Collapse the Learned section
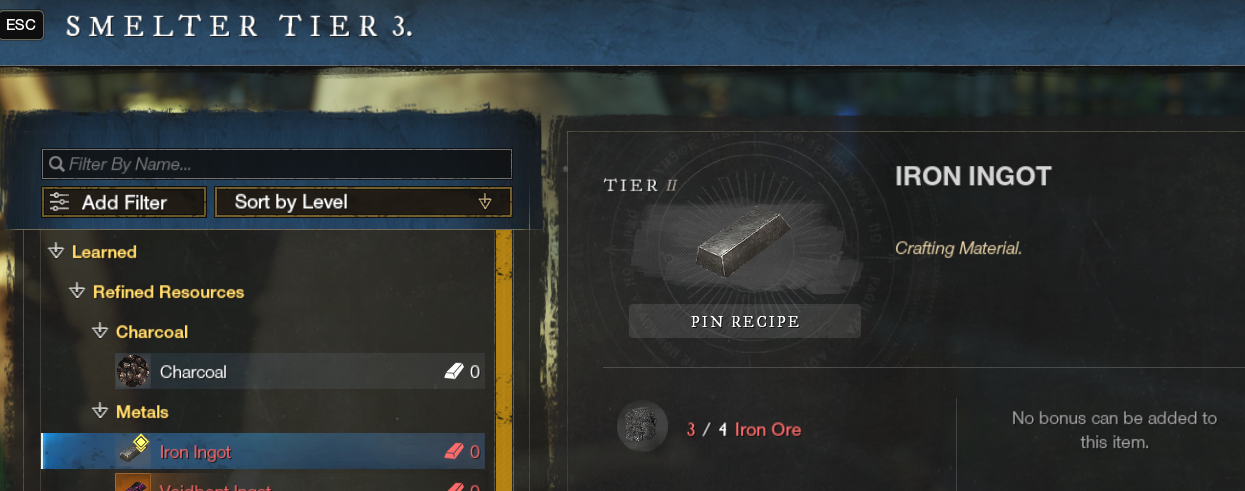This screenshot has width=1245, height=491. pos(56,252)
